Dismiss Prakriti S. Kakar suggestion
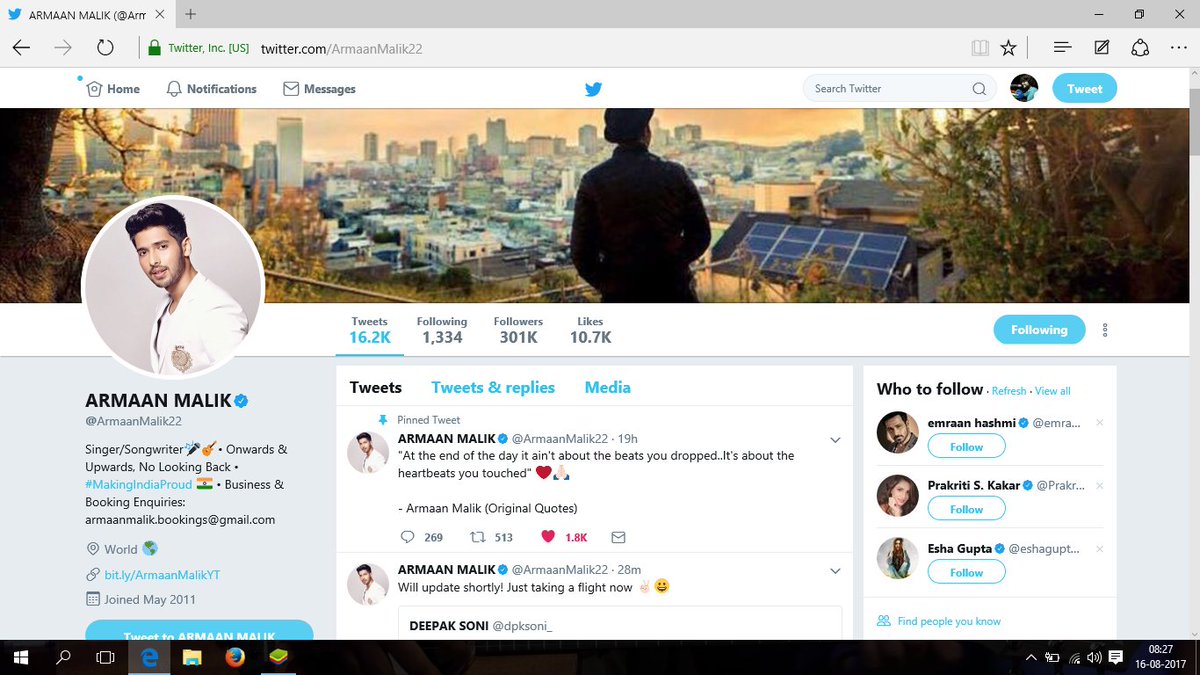Screen dimensions: 1200x675 coord(1100,485)
